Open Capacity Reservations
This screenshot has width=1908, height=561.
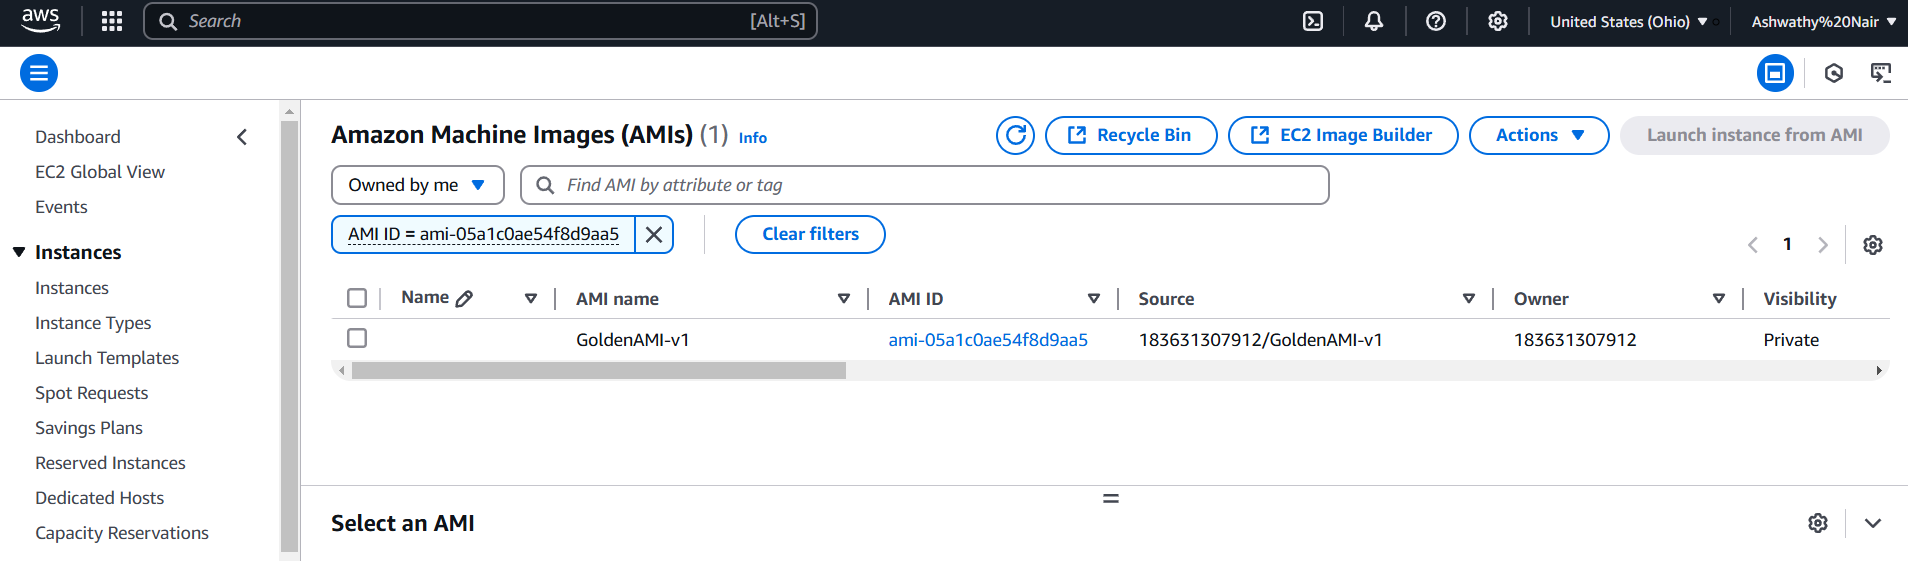pyautogui.click(x=122, y=533)
